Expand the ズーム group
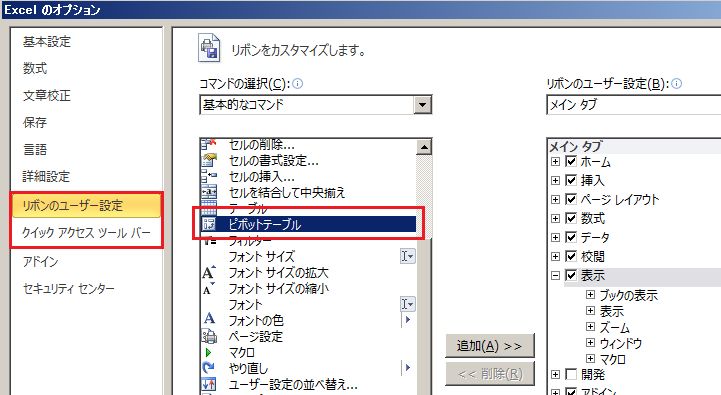Image resolution: width=721 pixels, height=395 pixels. tap(590, 327)
